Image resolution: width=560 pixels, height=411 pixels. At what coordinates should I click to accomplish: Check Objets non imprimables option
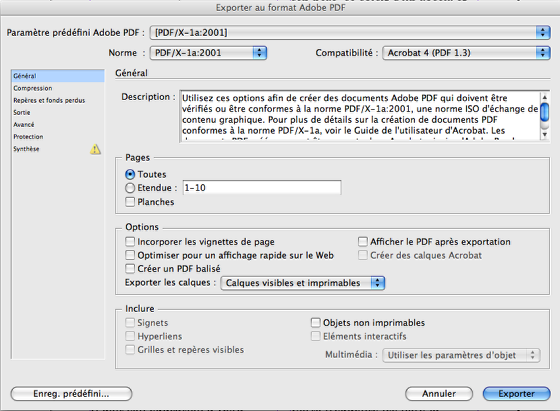click(316, 323)
